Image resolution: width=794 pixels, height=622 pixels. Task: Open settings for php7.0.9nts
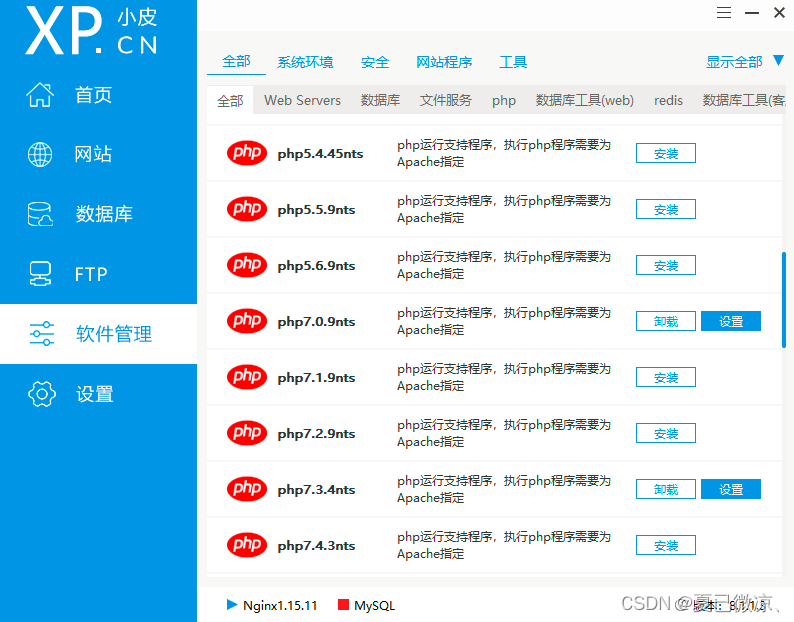click(731, 321)
